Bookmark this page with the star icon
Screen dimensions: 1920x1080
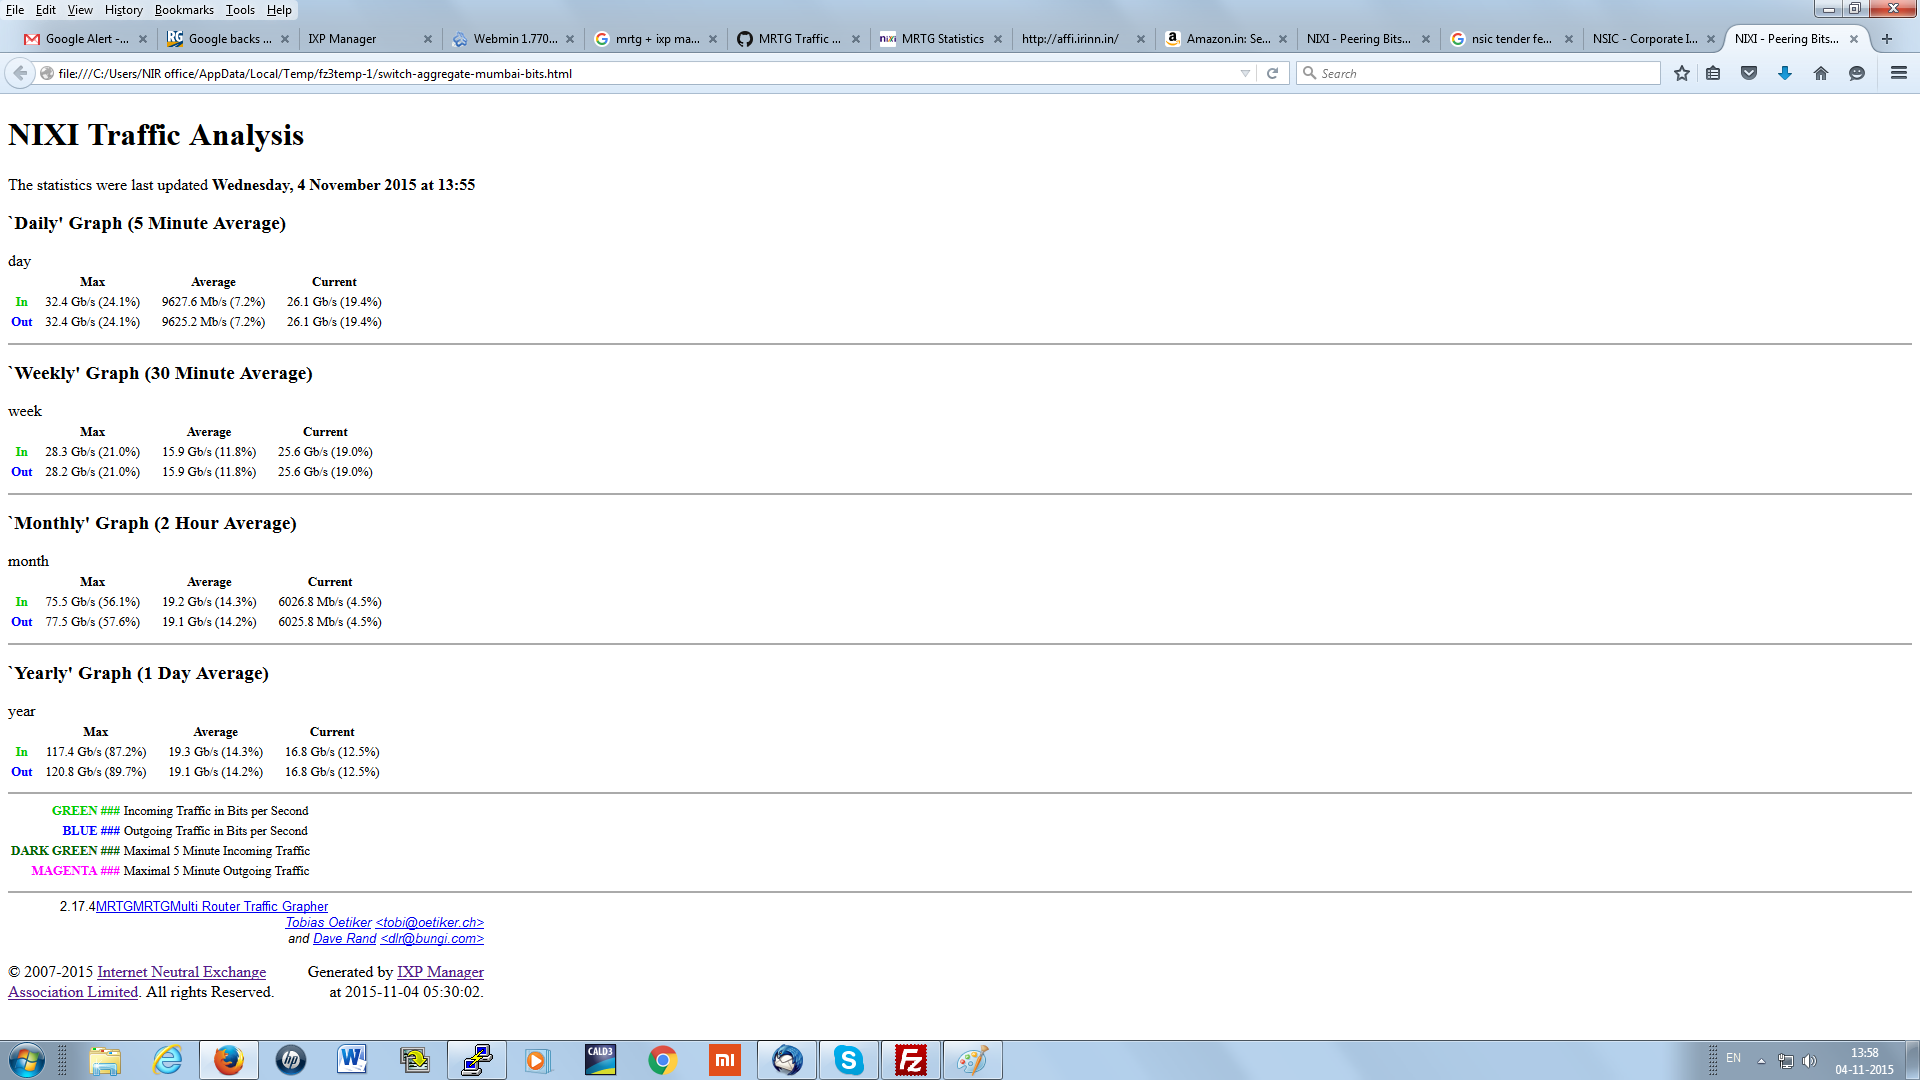point(1682,73)
